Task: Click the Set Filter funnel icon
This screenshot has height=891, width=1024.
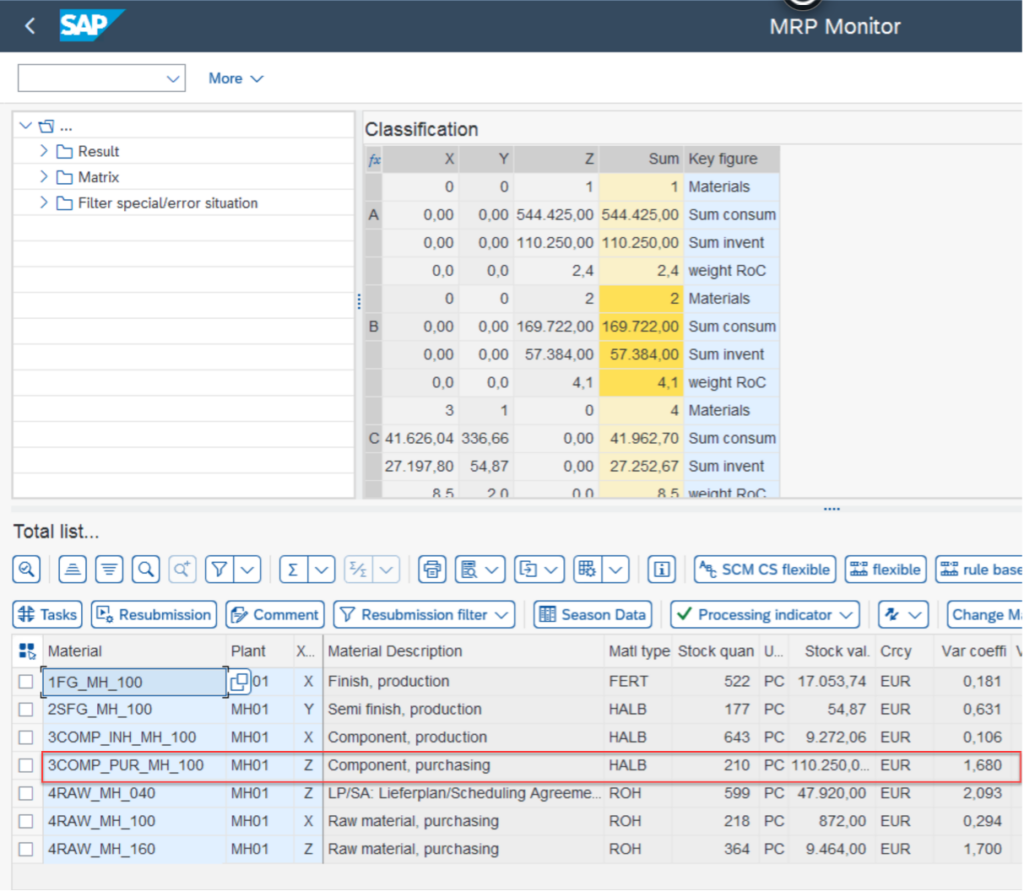Action: pyautogui.click(x=219, y=569)
